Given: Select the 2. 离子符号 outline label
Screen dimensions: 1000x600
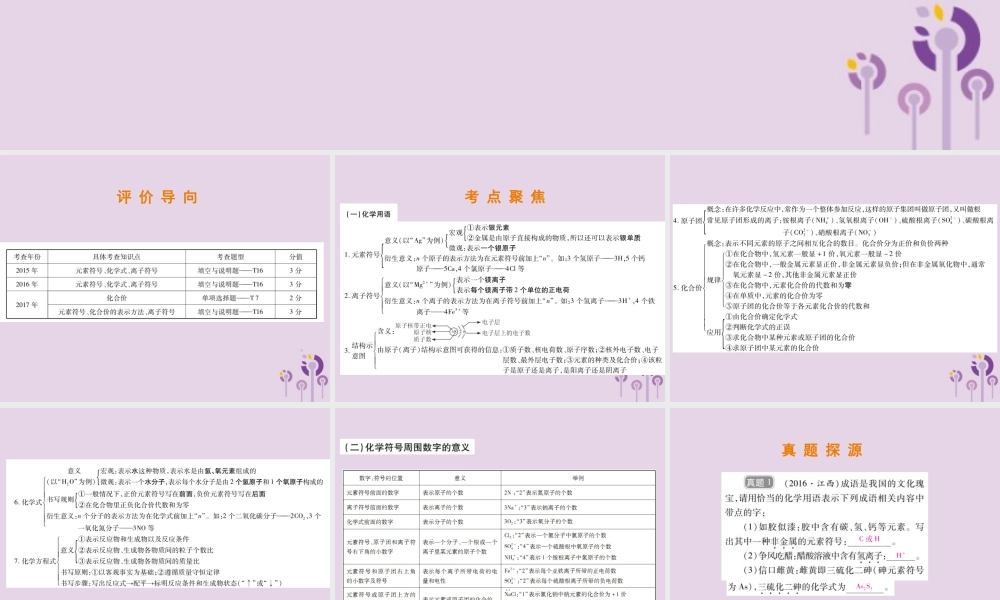Looking at the screenshot, I should (x=362, y=295).
